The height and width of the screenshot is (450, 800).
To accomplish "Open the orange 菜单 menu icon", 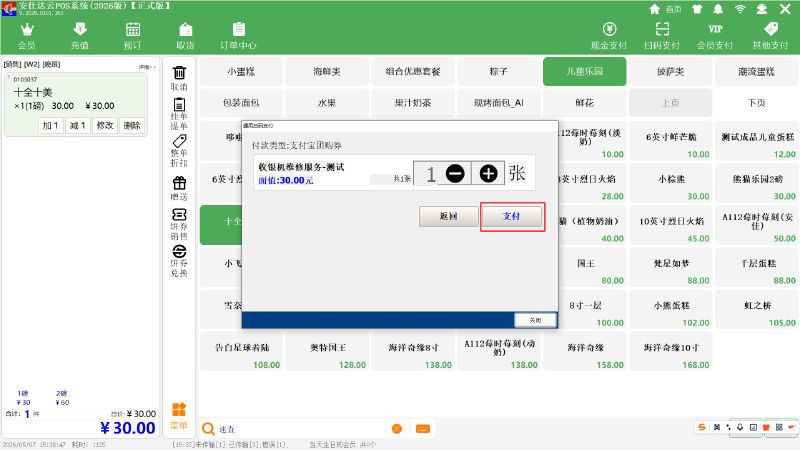I will click(x=179, y=416).
